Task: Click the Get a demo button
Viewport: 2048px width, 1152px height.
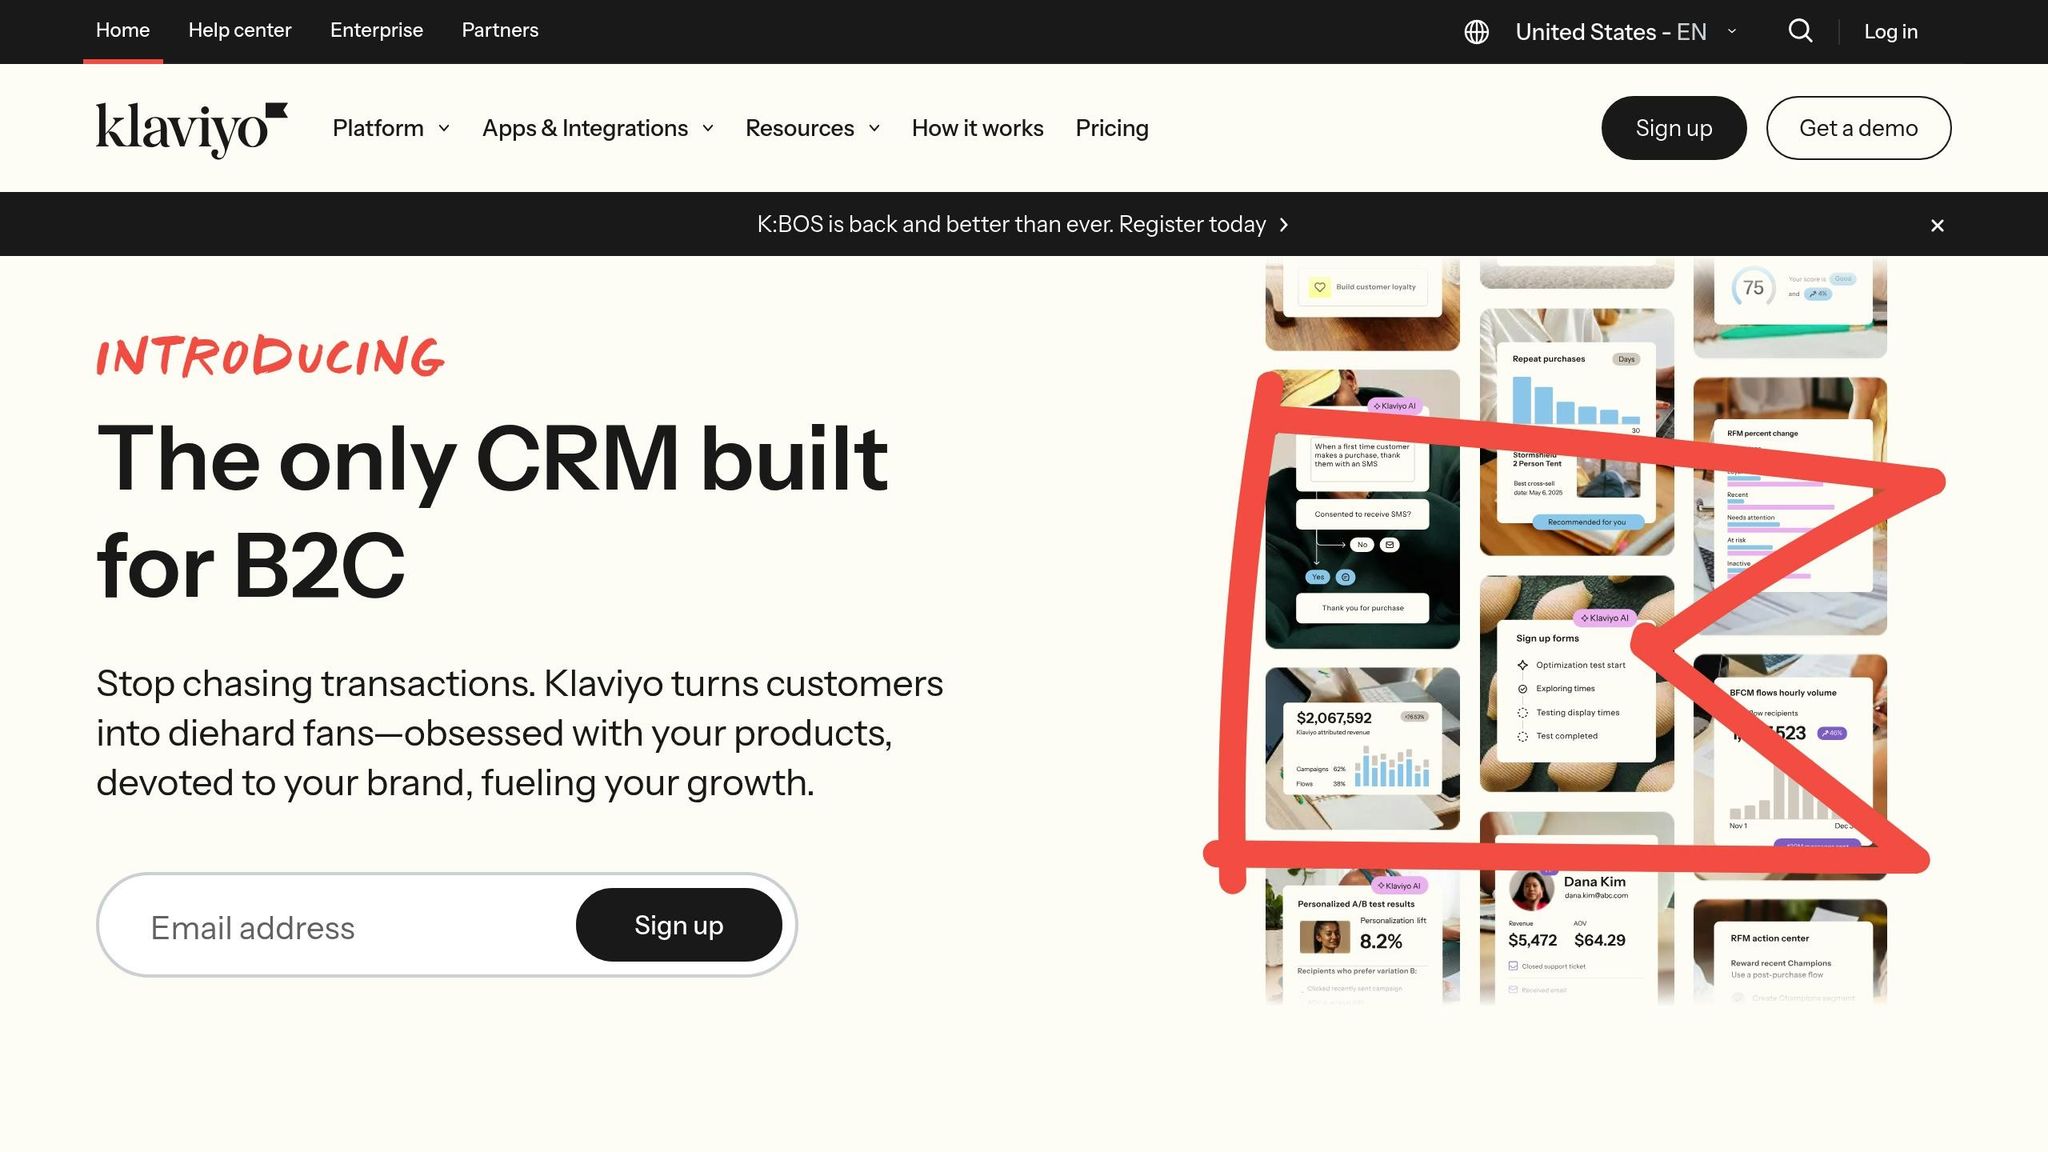Action: tap(1858, 128)
